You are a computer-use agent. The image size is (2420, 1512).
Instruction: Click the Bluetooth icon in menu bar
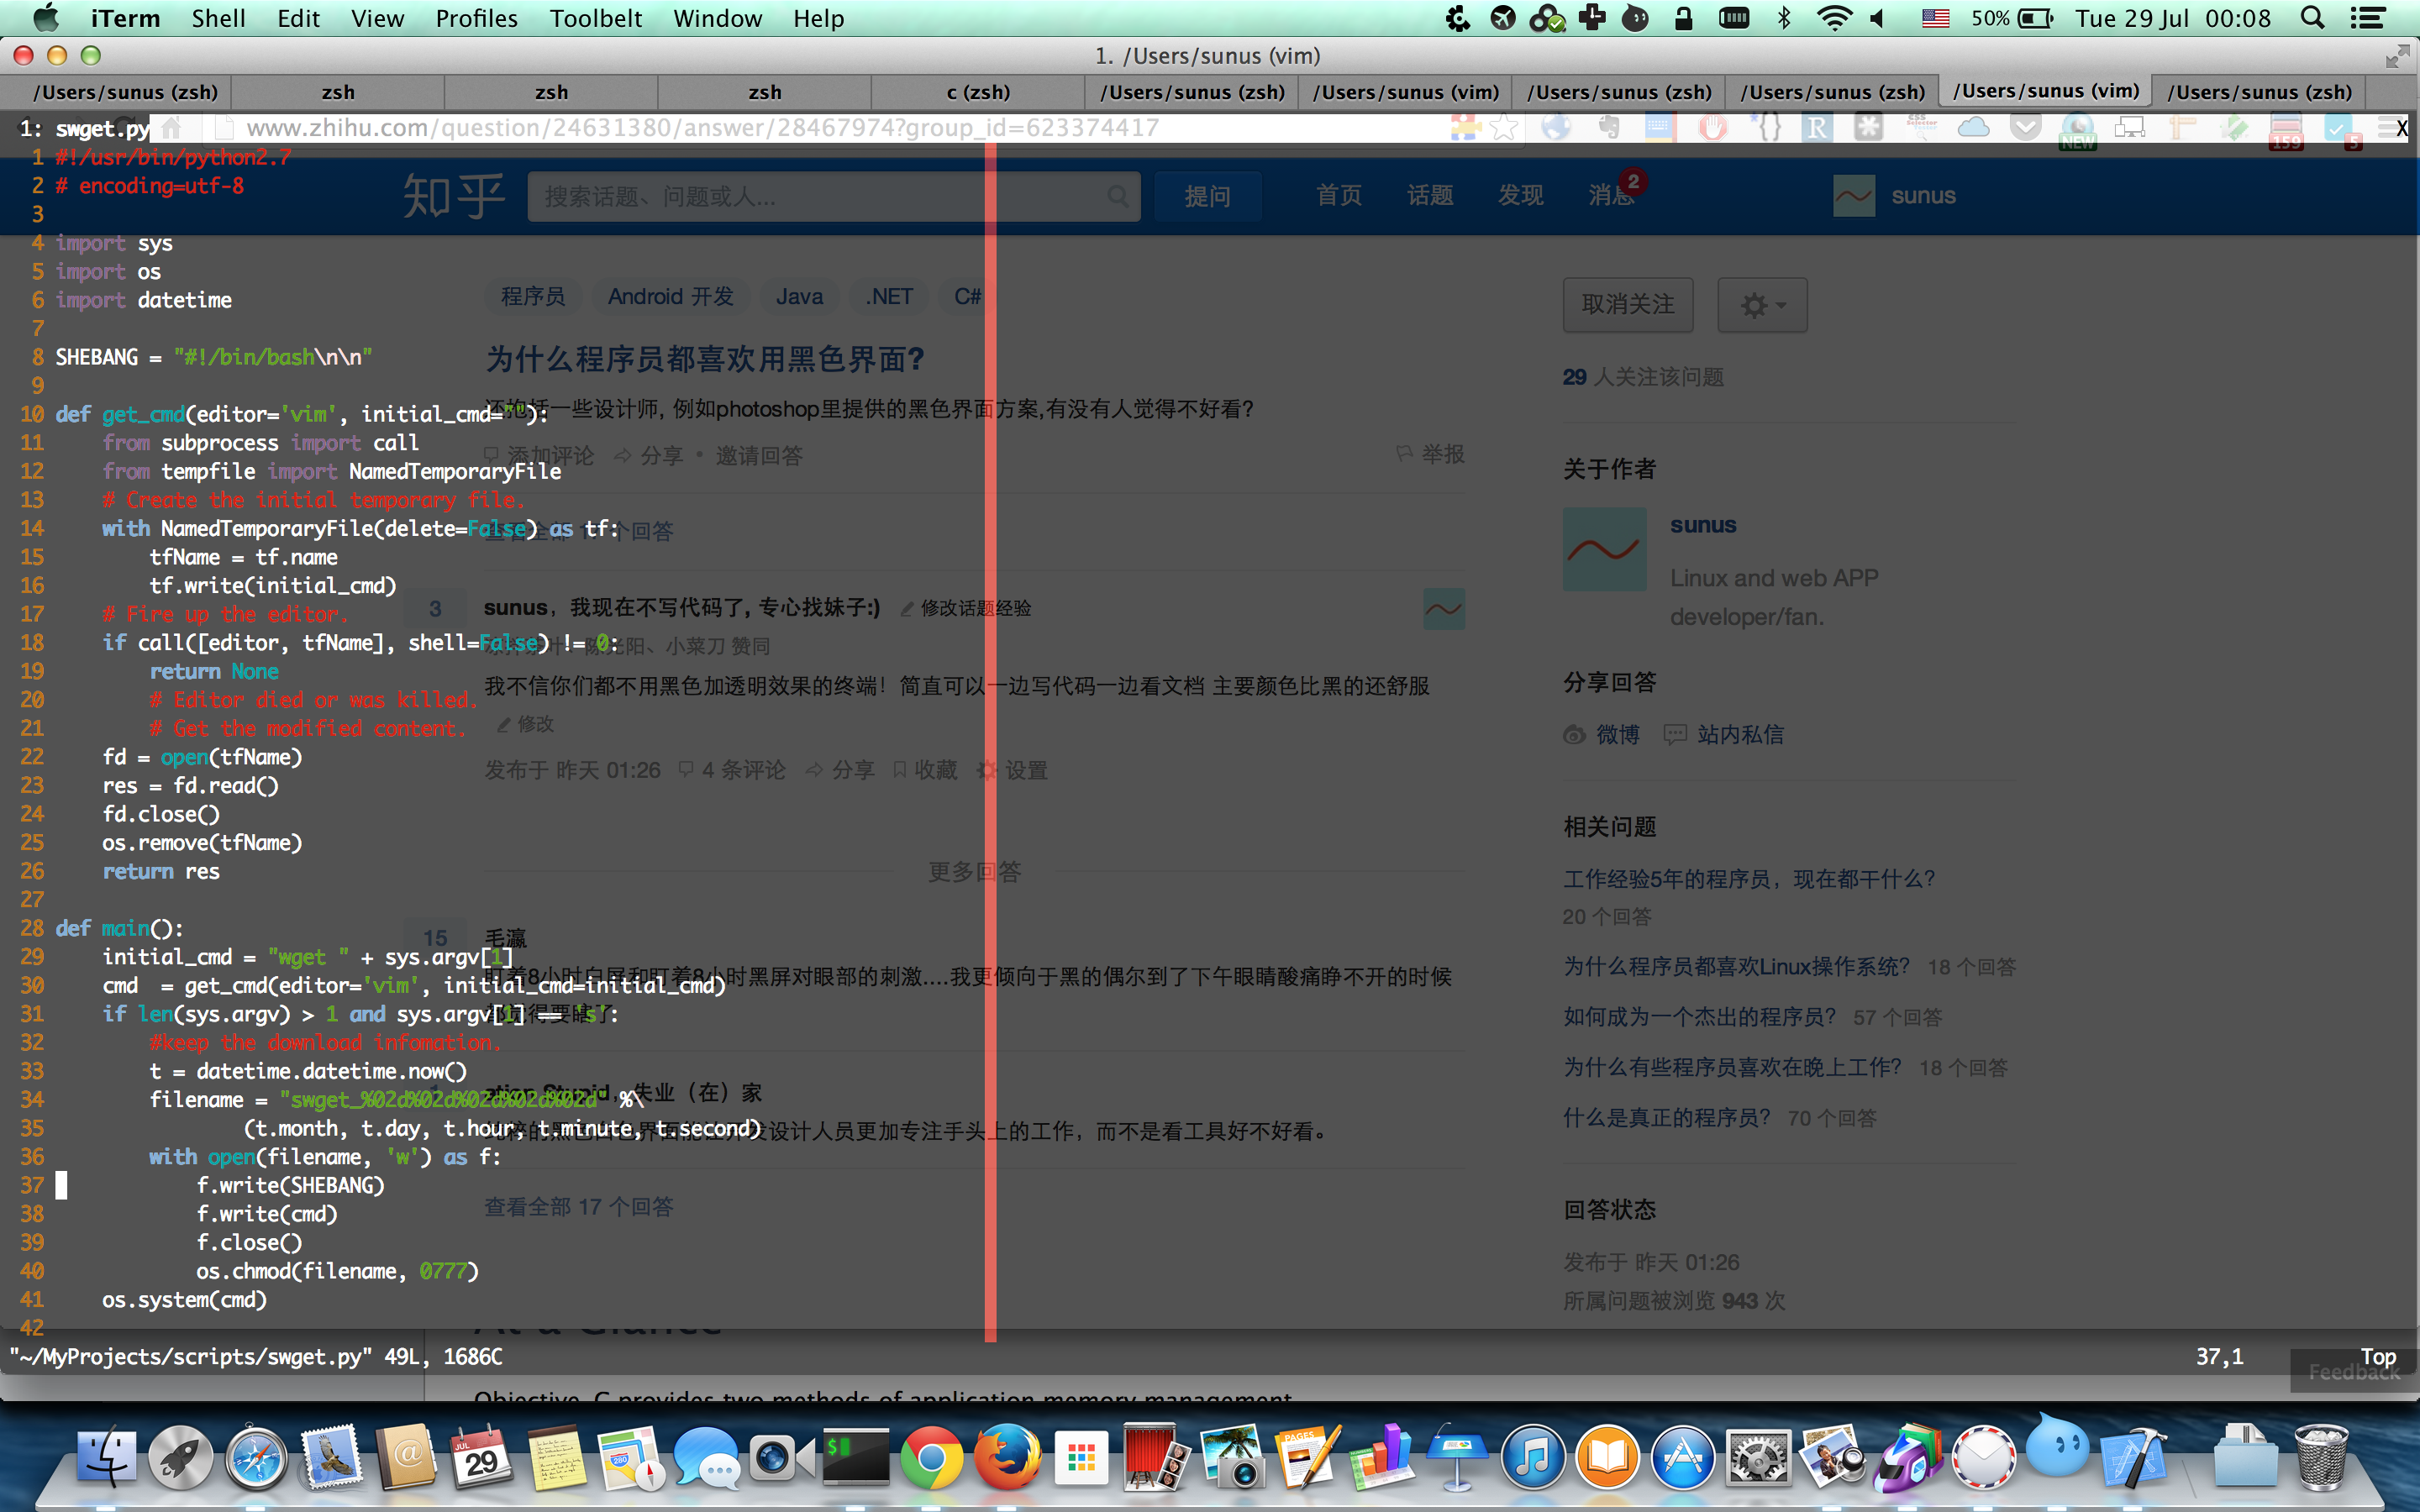[1781, 18]
